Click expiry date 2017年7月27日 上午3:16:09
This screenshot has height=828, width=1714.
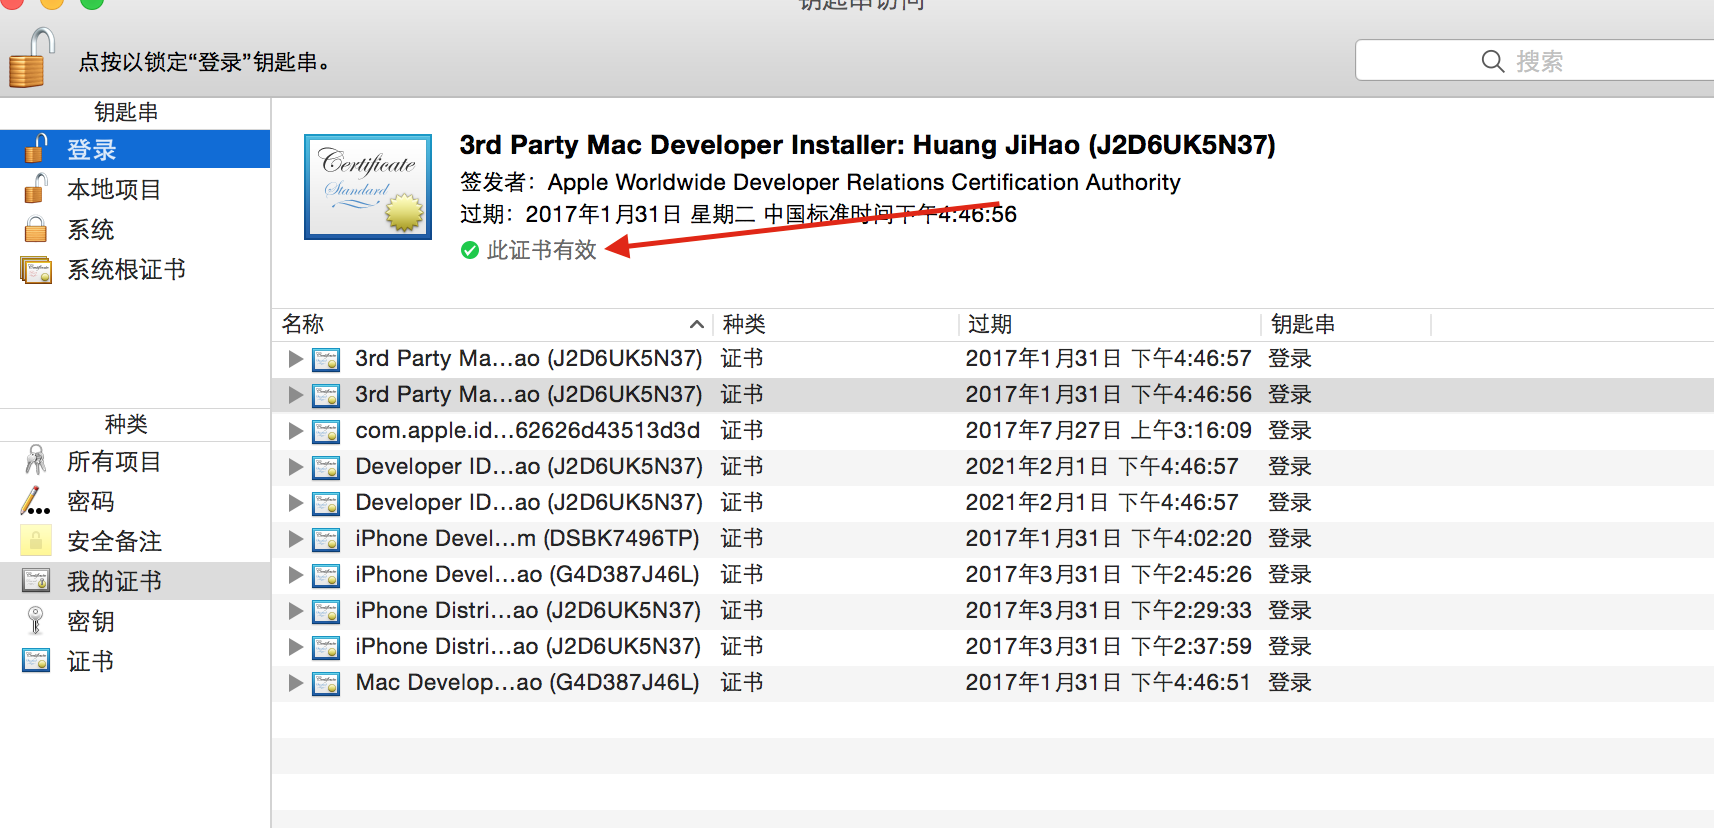pos(1108,430)
